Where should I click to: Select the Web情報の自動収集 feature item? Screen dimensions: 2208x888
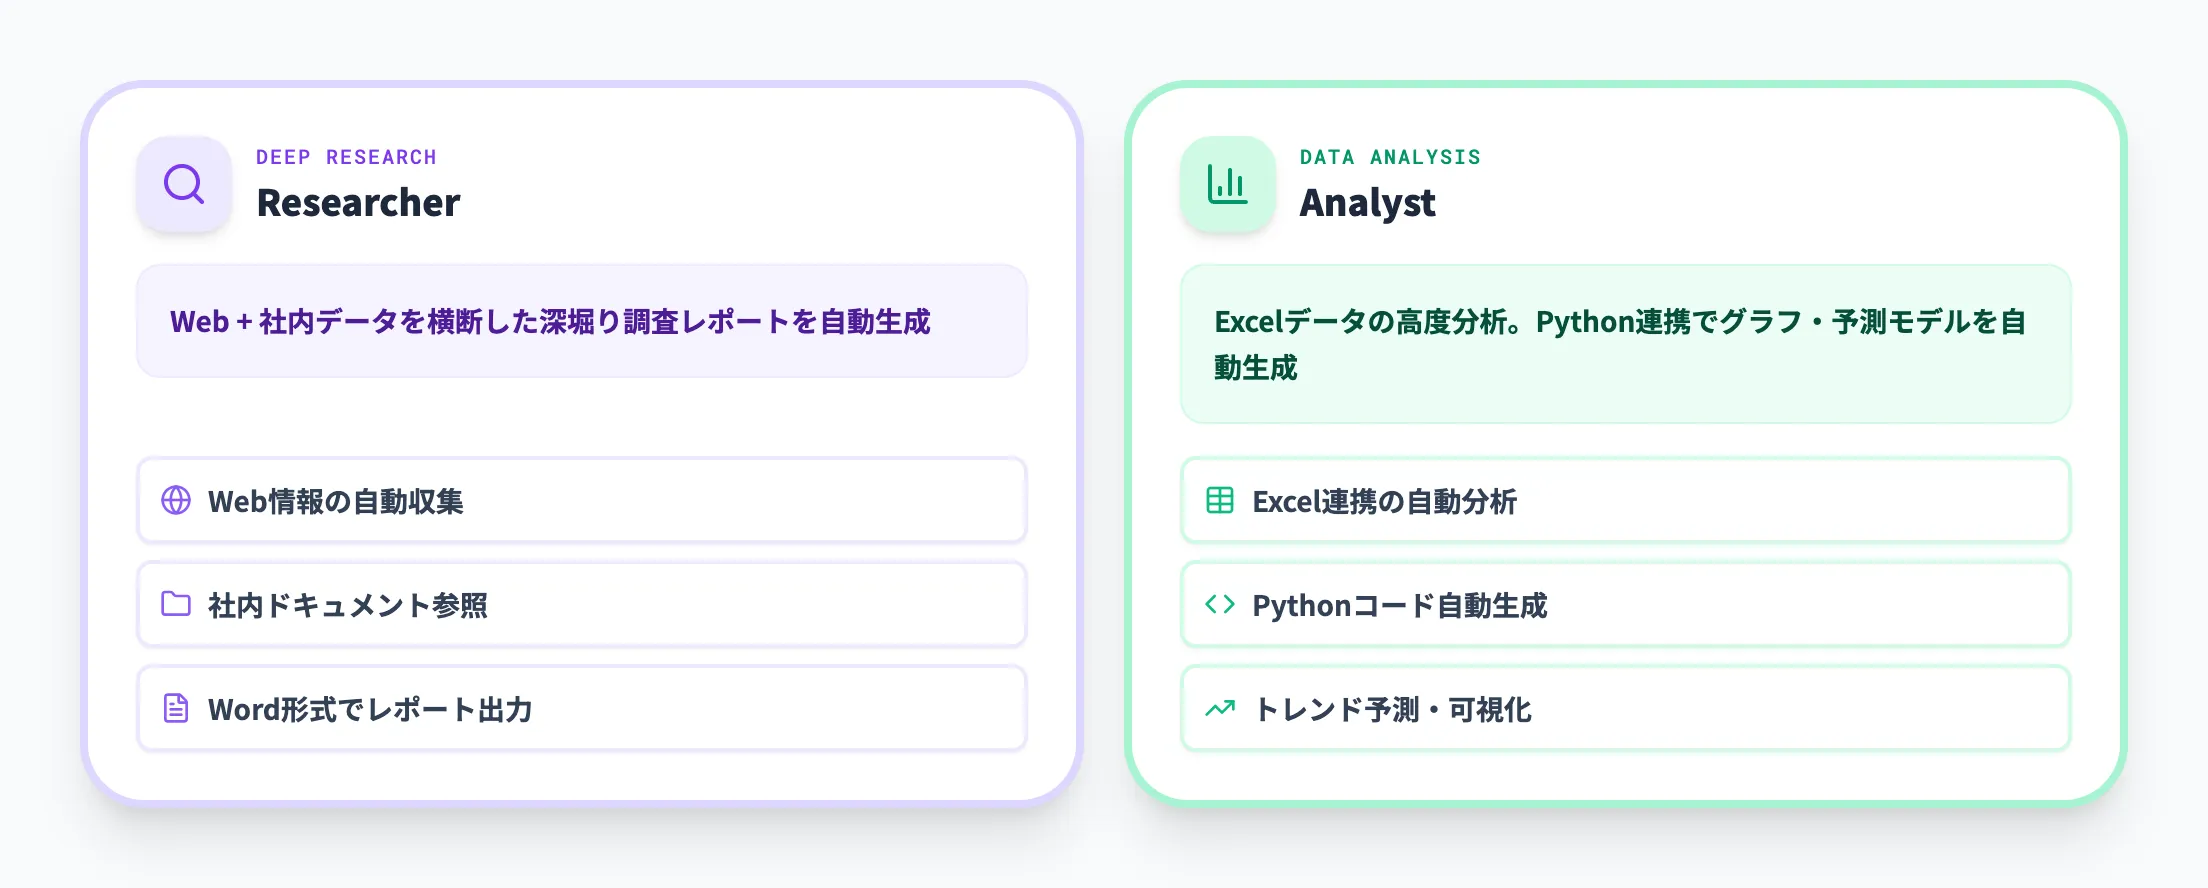[583, 501]
